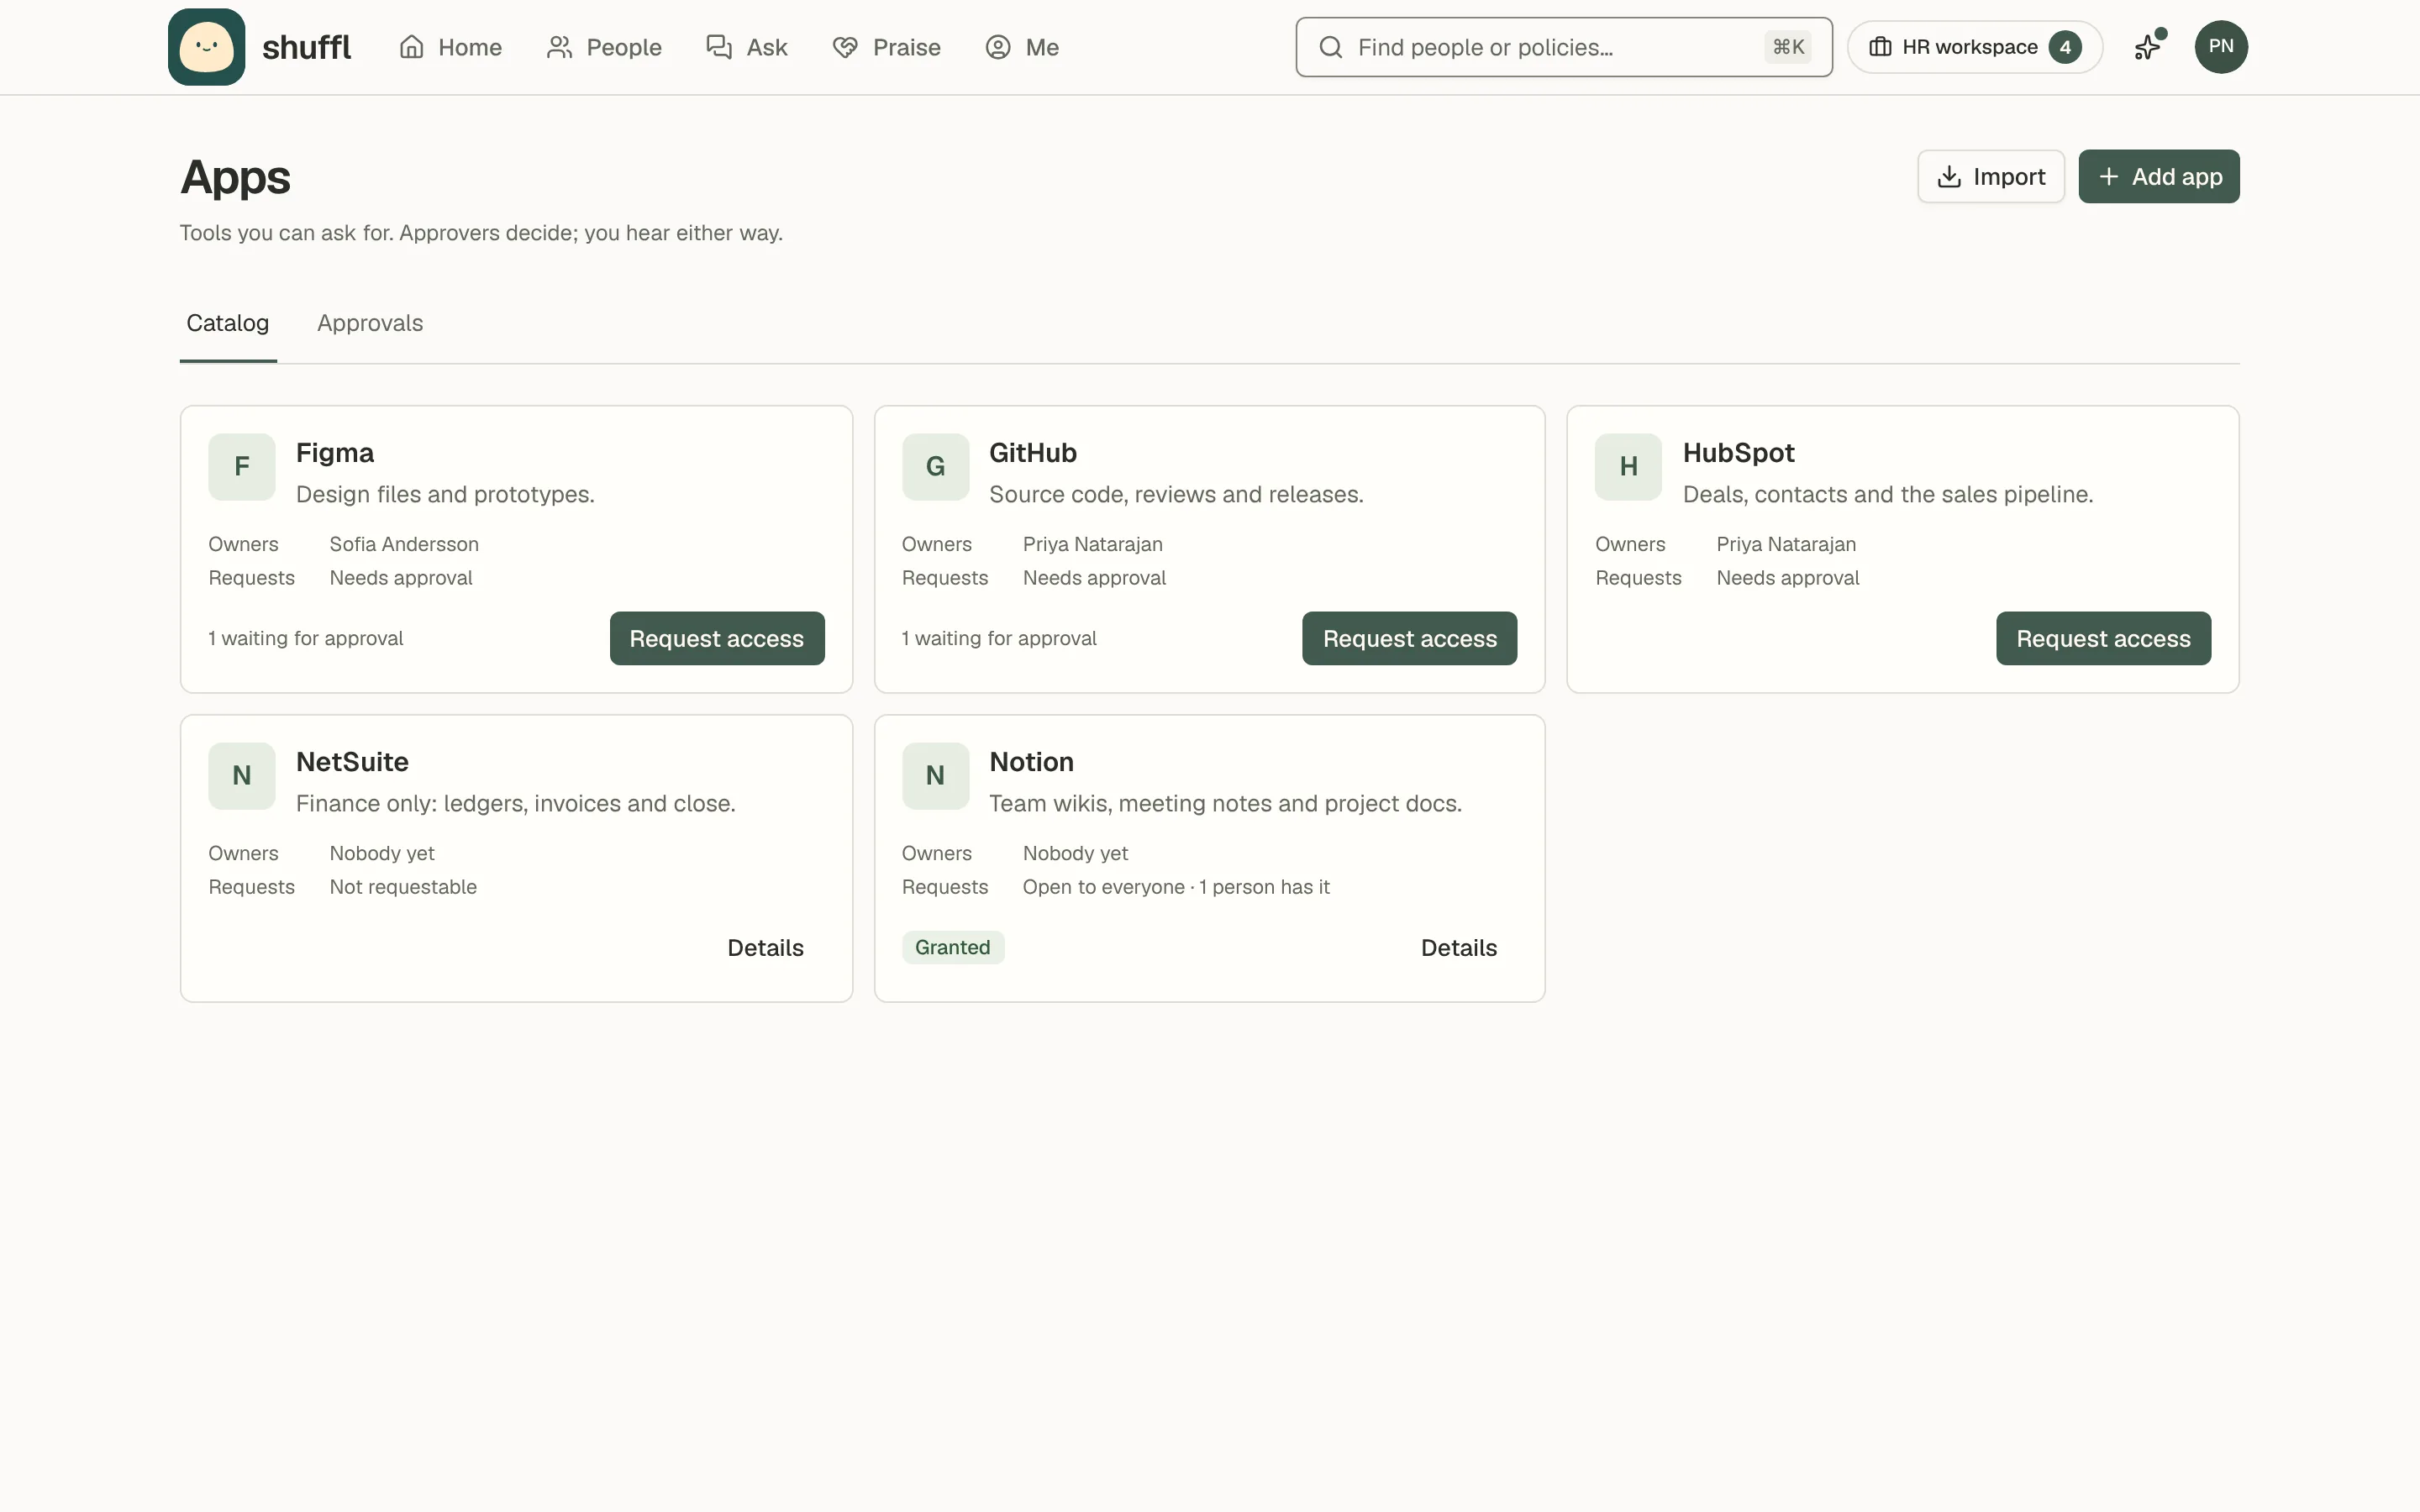Focus the Find people or policies field
This screenshot has width=2420, height=1512.
[1563, 47]
